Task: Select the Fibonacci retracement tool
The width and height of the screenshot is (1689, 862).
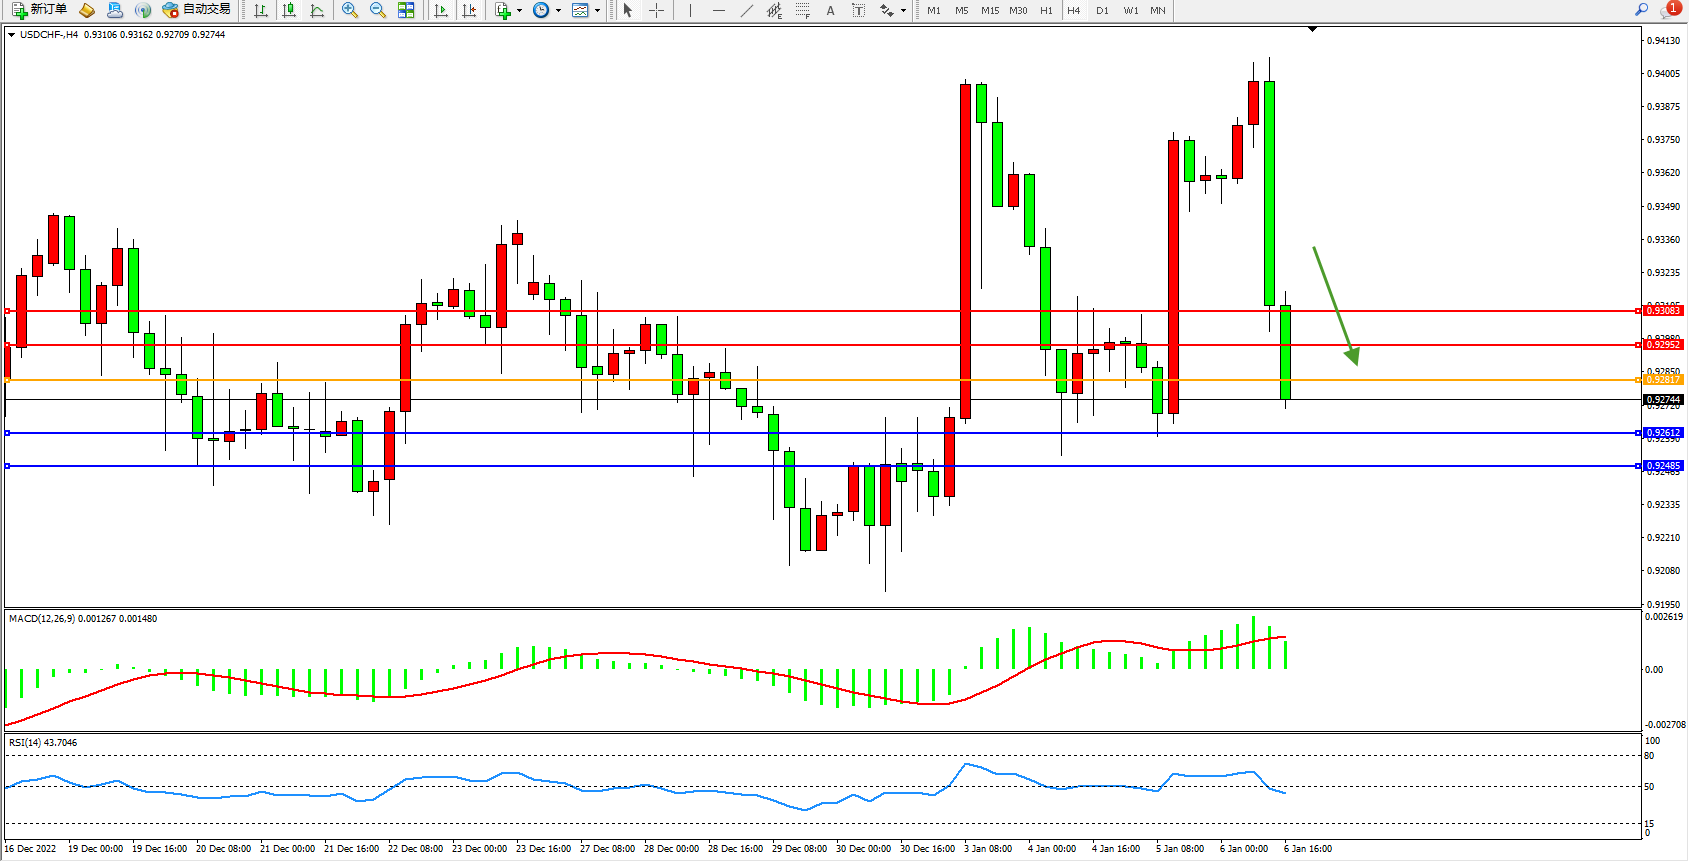Action: (x=802, y=10)
